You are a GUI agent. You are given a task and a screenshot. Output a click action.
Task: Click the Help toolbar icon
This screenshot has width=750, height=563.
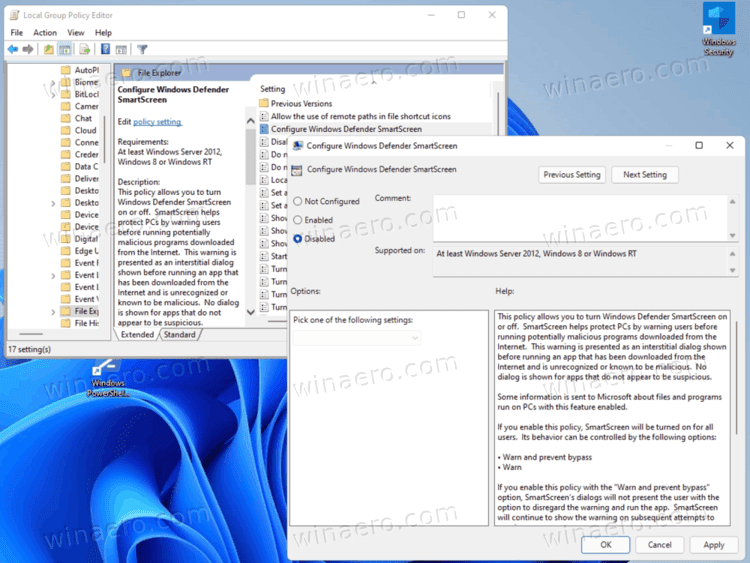pyautogui.click(x=105, y=49)
